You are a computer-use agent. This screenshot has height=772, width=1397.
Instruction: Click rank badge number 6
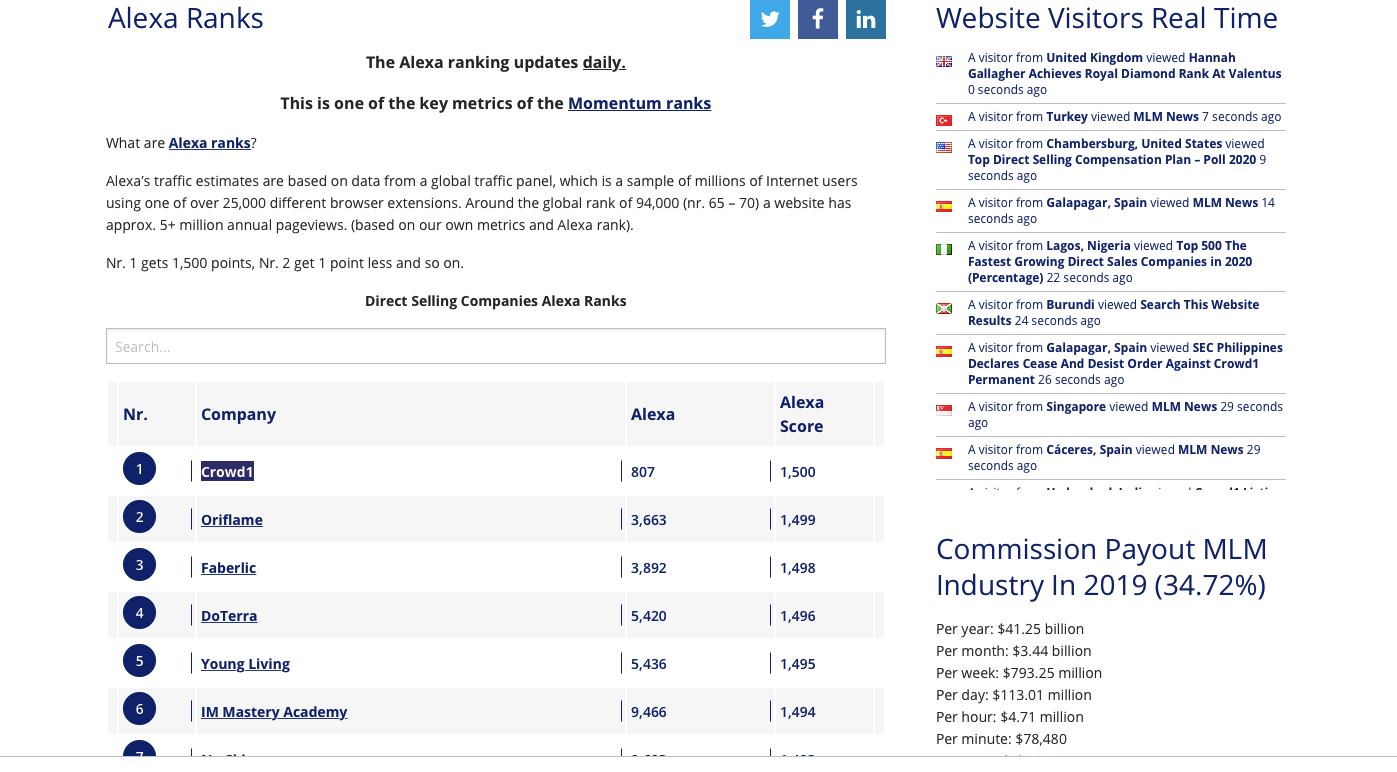click(x=139, y=709)
